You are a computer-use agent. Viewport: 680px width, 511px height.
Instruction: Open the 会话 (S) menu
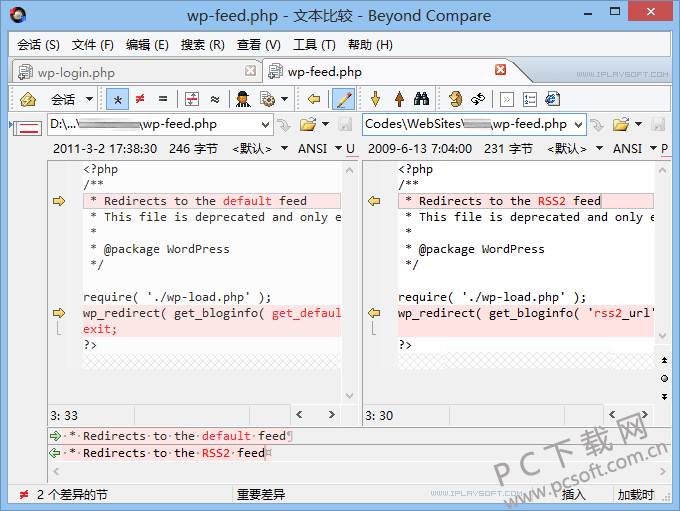point(39,45)
